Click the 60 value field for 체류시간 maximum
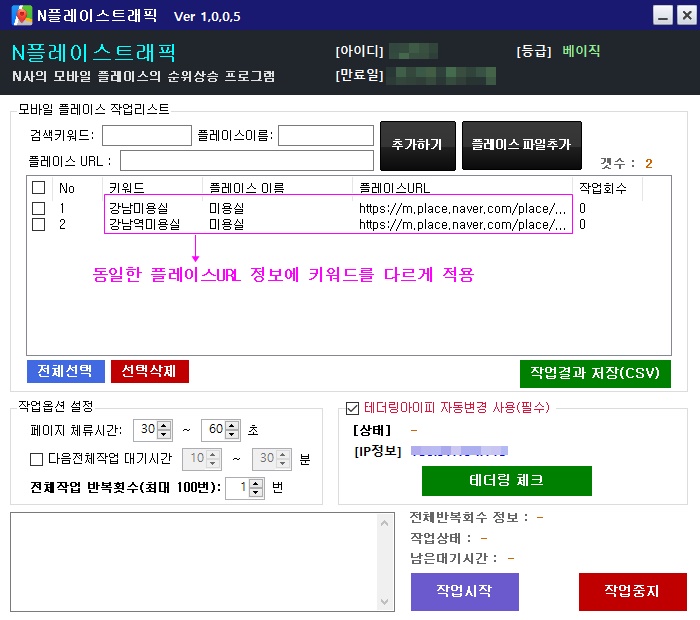700x620 pixels. coord(214,430)
